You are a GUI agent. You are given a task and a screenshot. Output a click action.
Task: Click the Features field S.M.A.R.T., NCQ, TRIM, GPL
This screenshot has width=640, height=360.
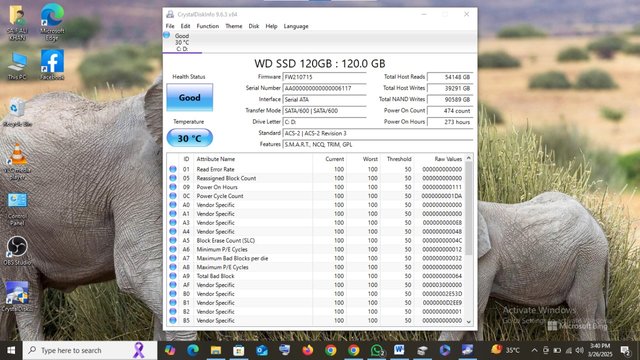tap(378, 144)
